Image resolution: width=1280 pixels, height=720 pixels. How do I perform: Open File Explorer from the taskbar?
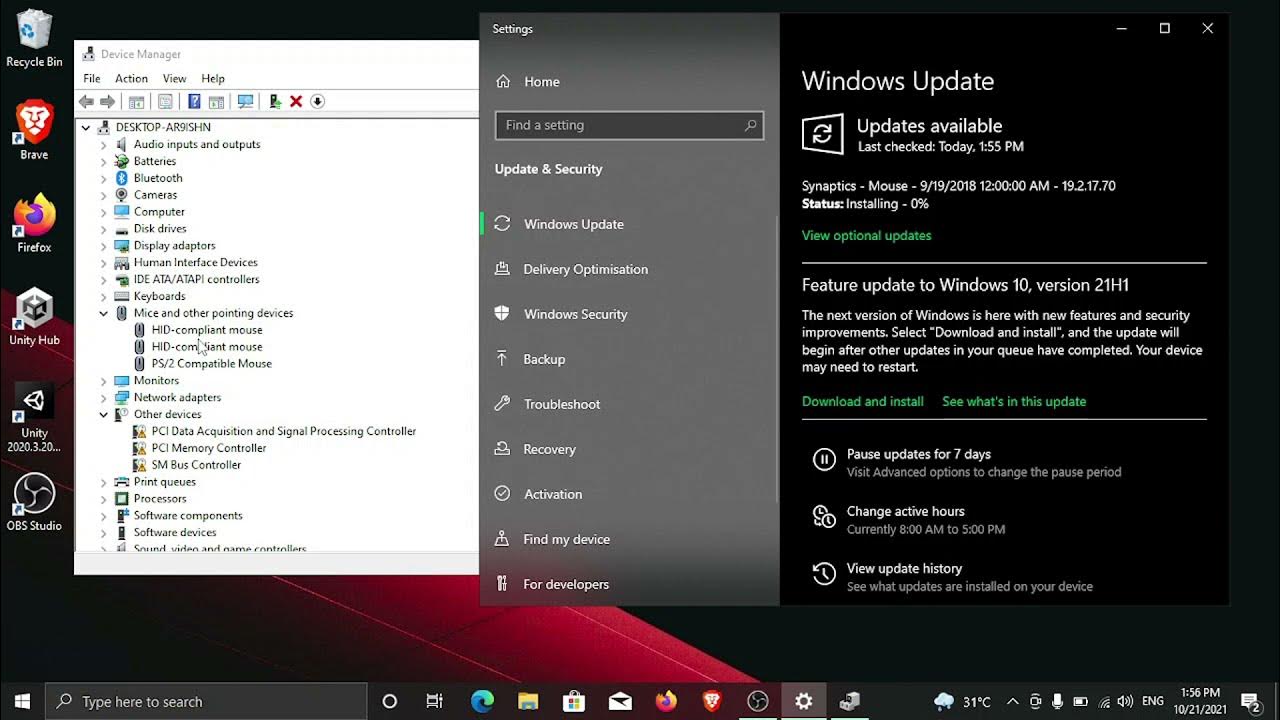[528, 701]
